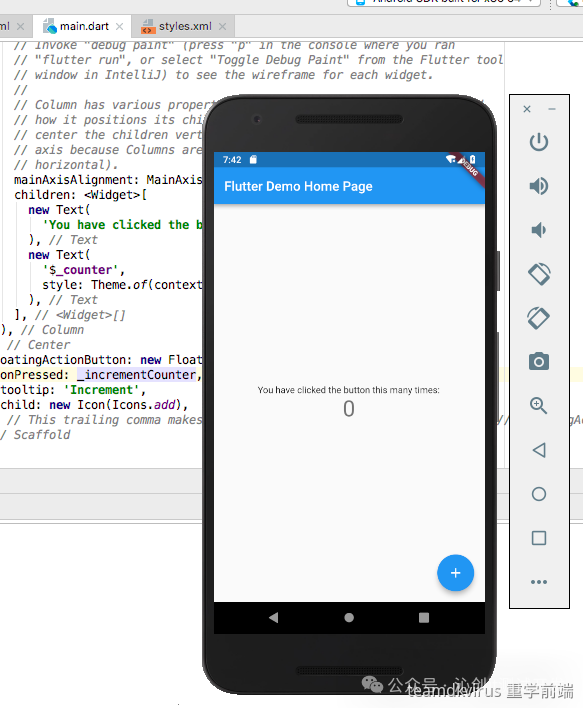Click the counter value 0 on the phone
The height and width of the screenshot is (708, 583).
point(349,409)
